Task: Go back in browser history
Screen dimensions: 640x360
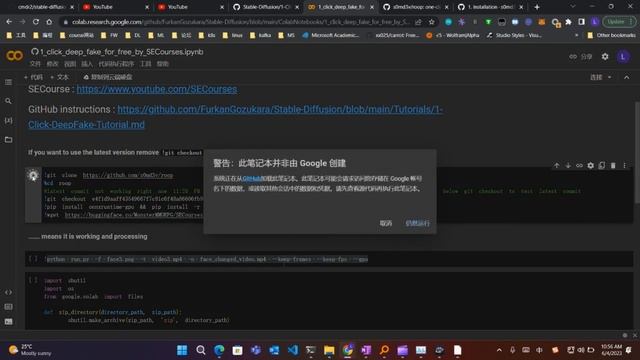Action: [9, 22]
